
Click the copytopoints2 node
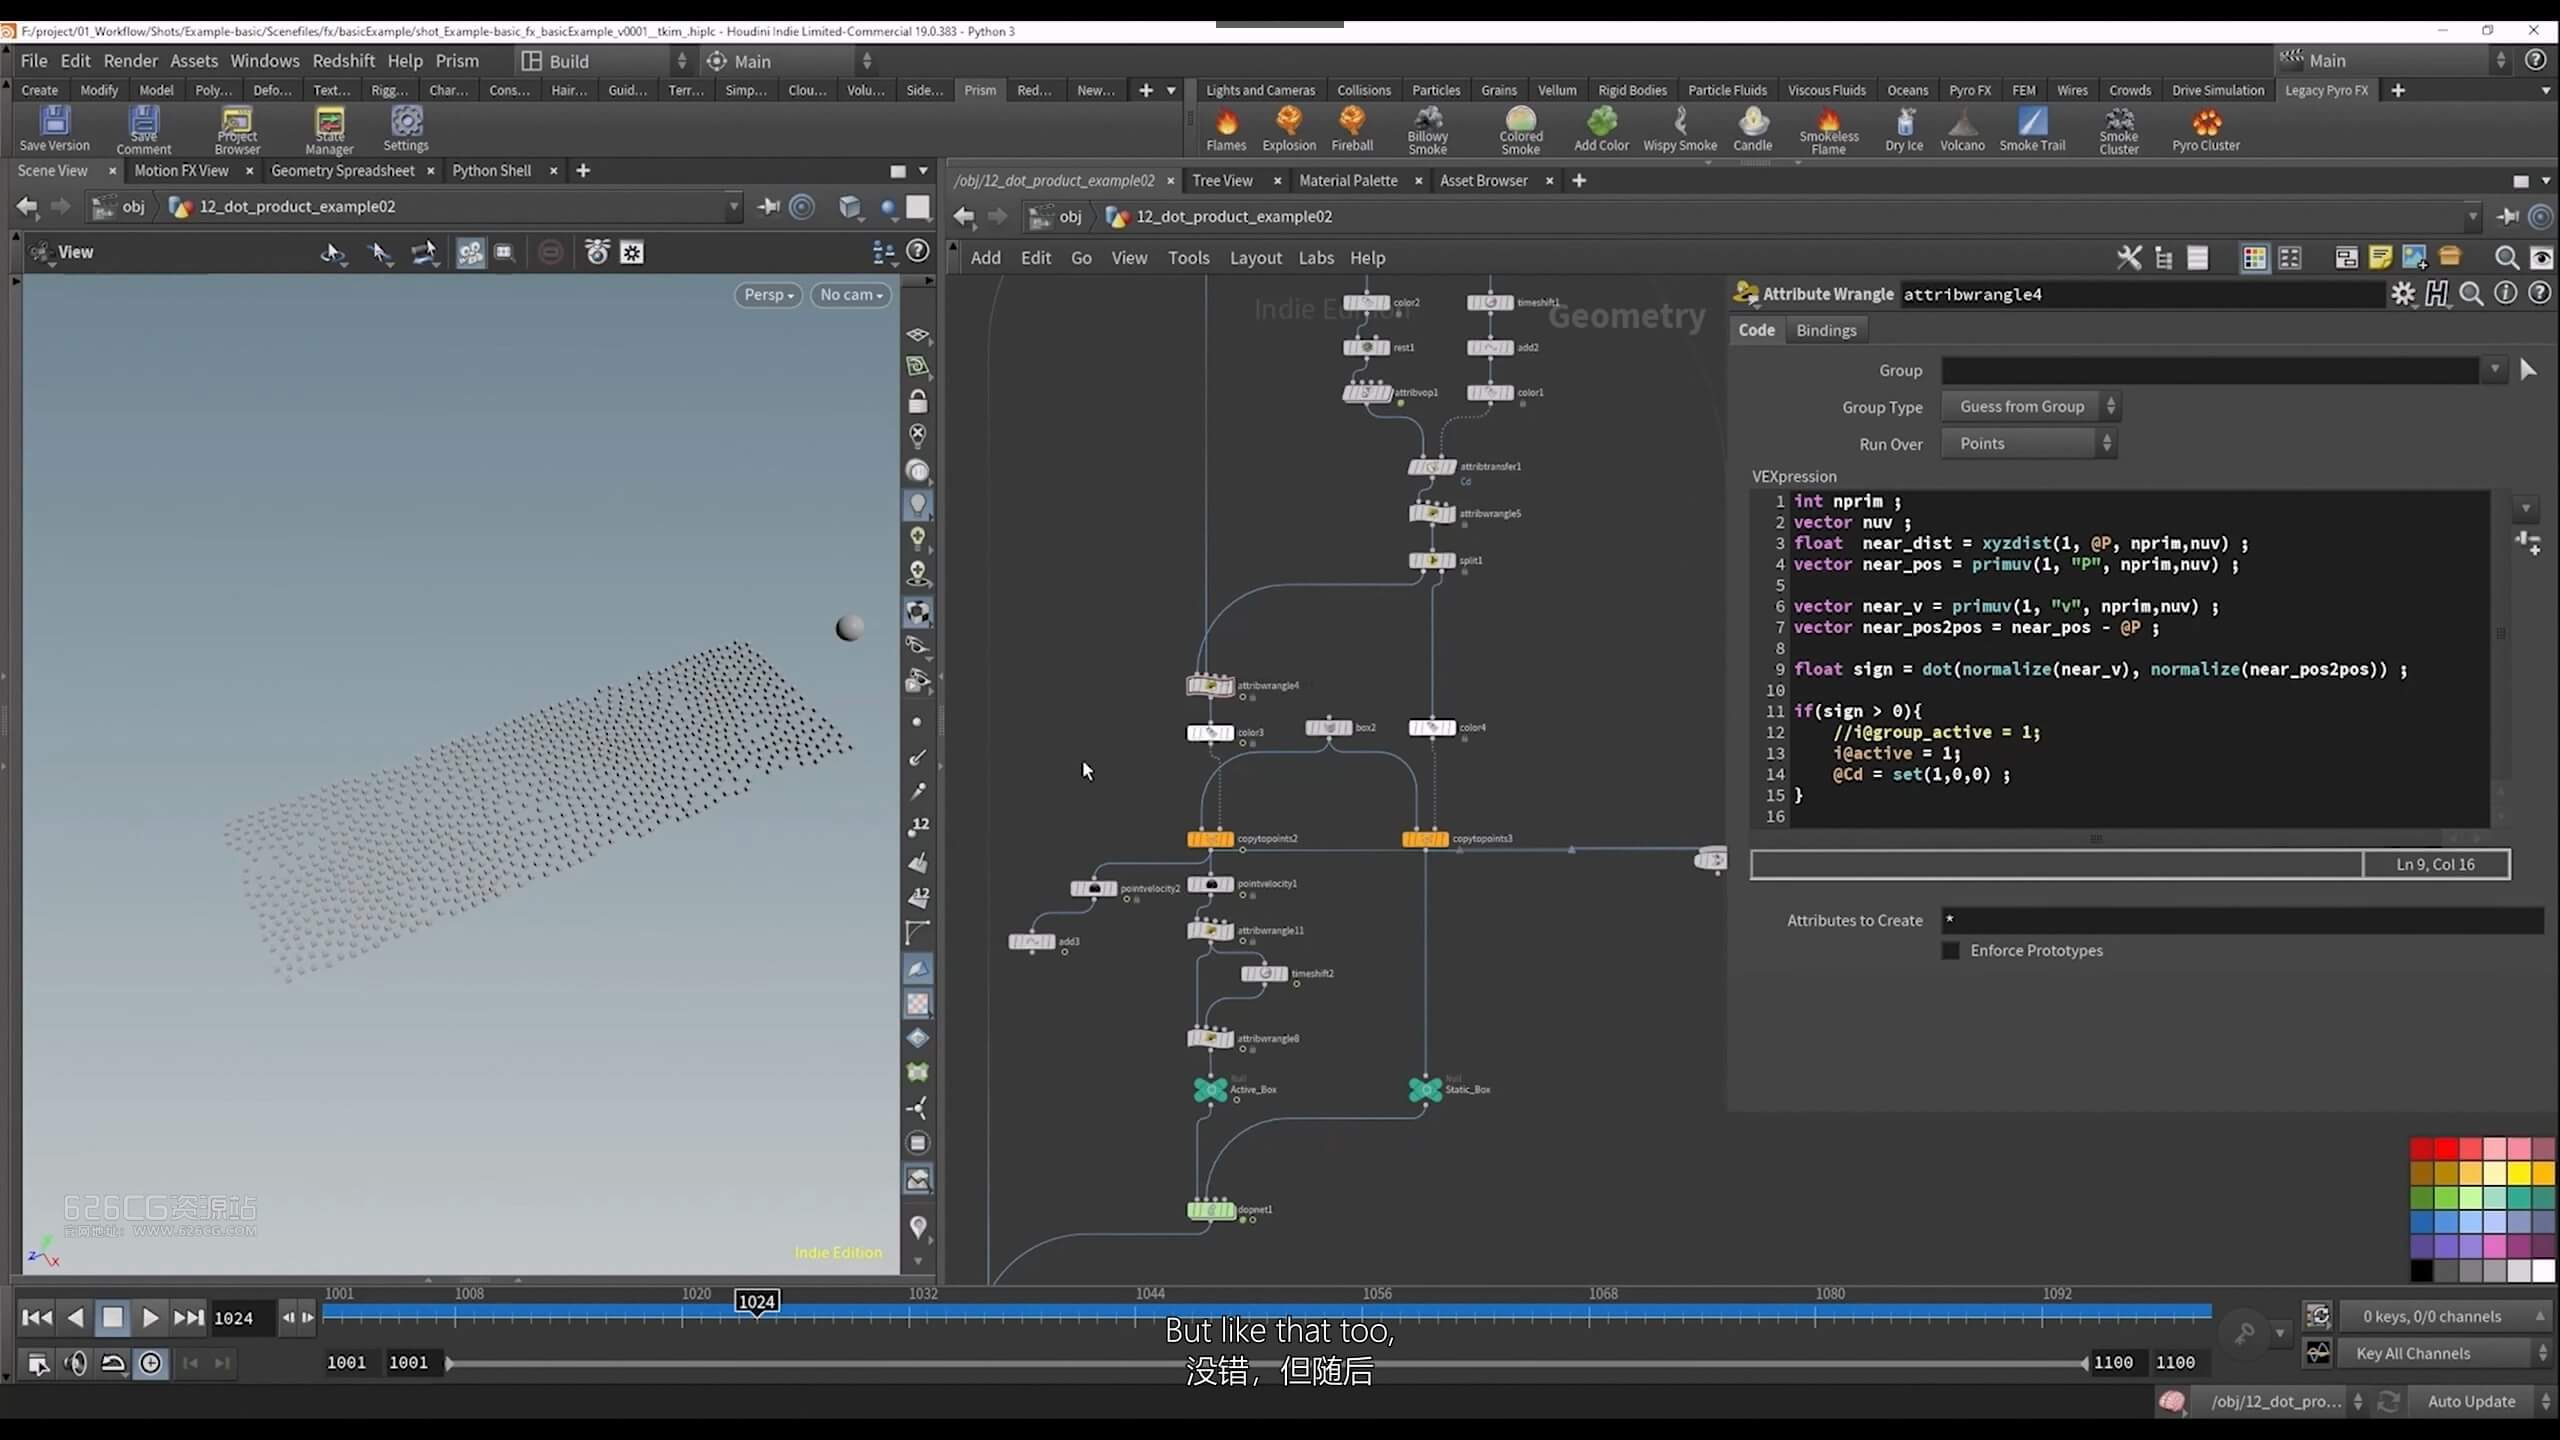(1210, 839)
